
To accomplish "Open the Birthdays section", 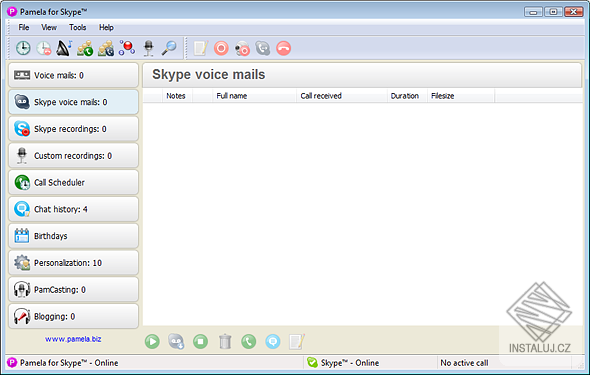I will 73,236.
